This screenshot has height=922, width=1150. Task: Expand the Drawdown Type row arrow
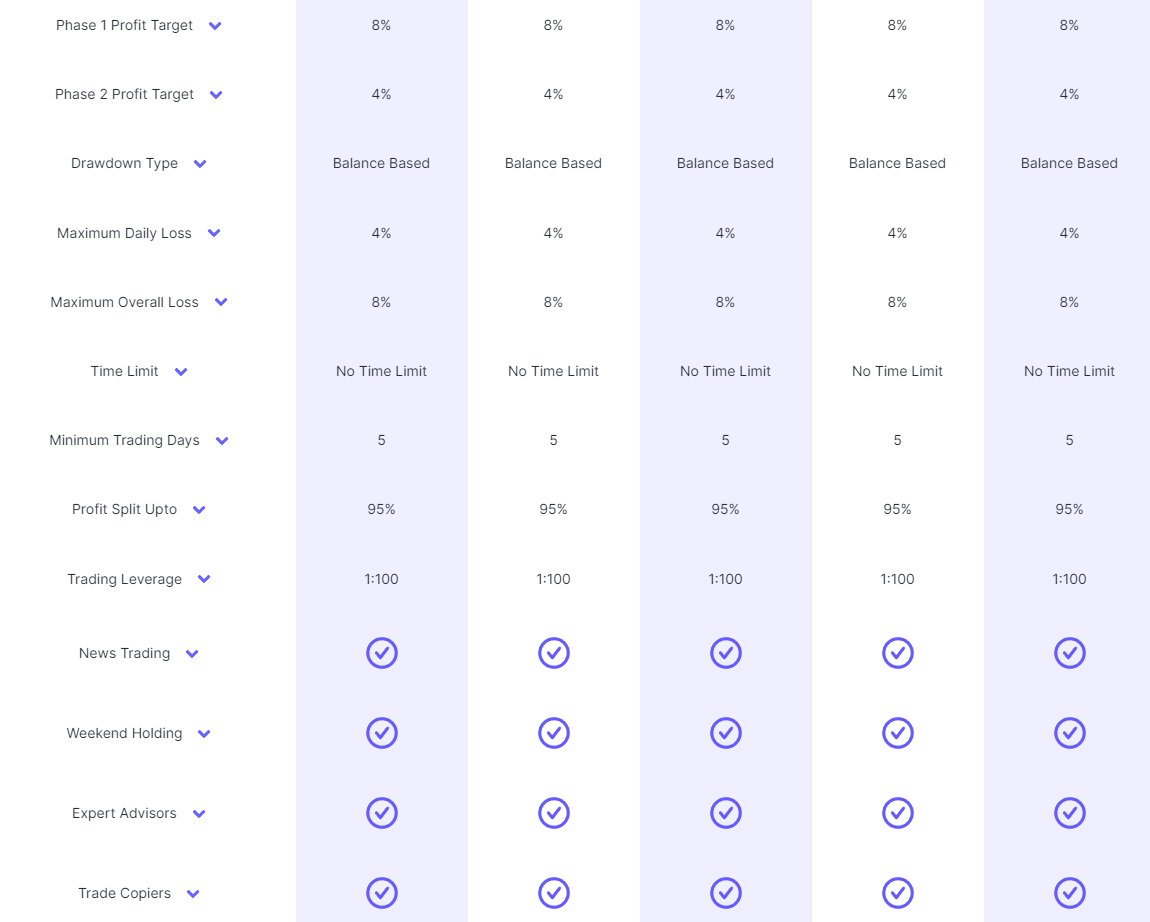click(200, 164)
